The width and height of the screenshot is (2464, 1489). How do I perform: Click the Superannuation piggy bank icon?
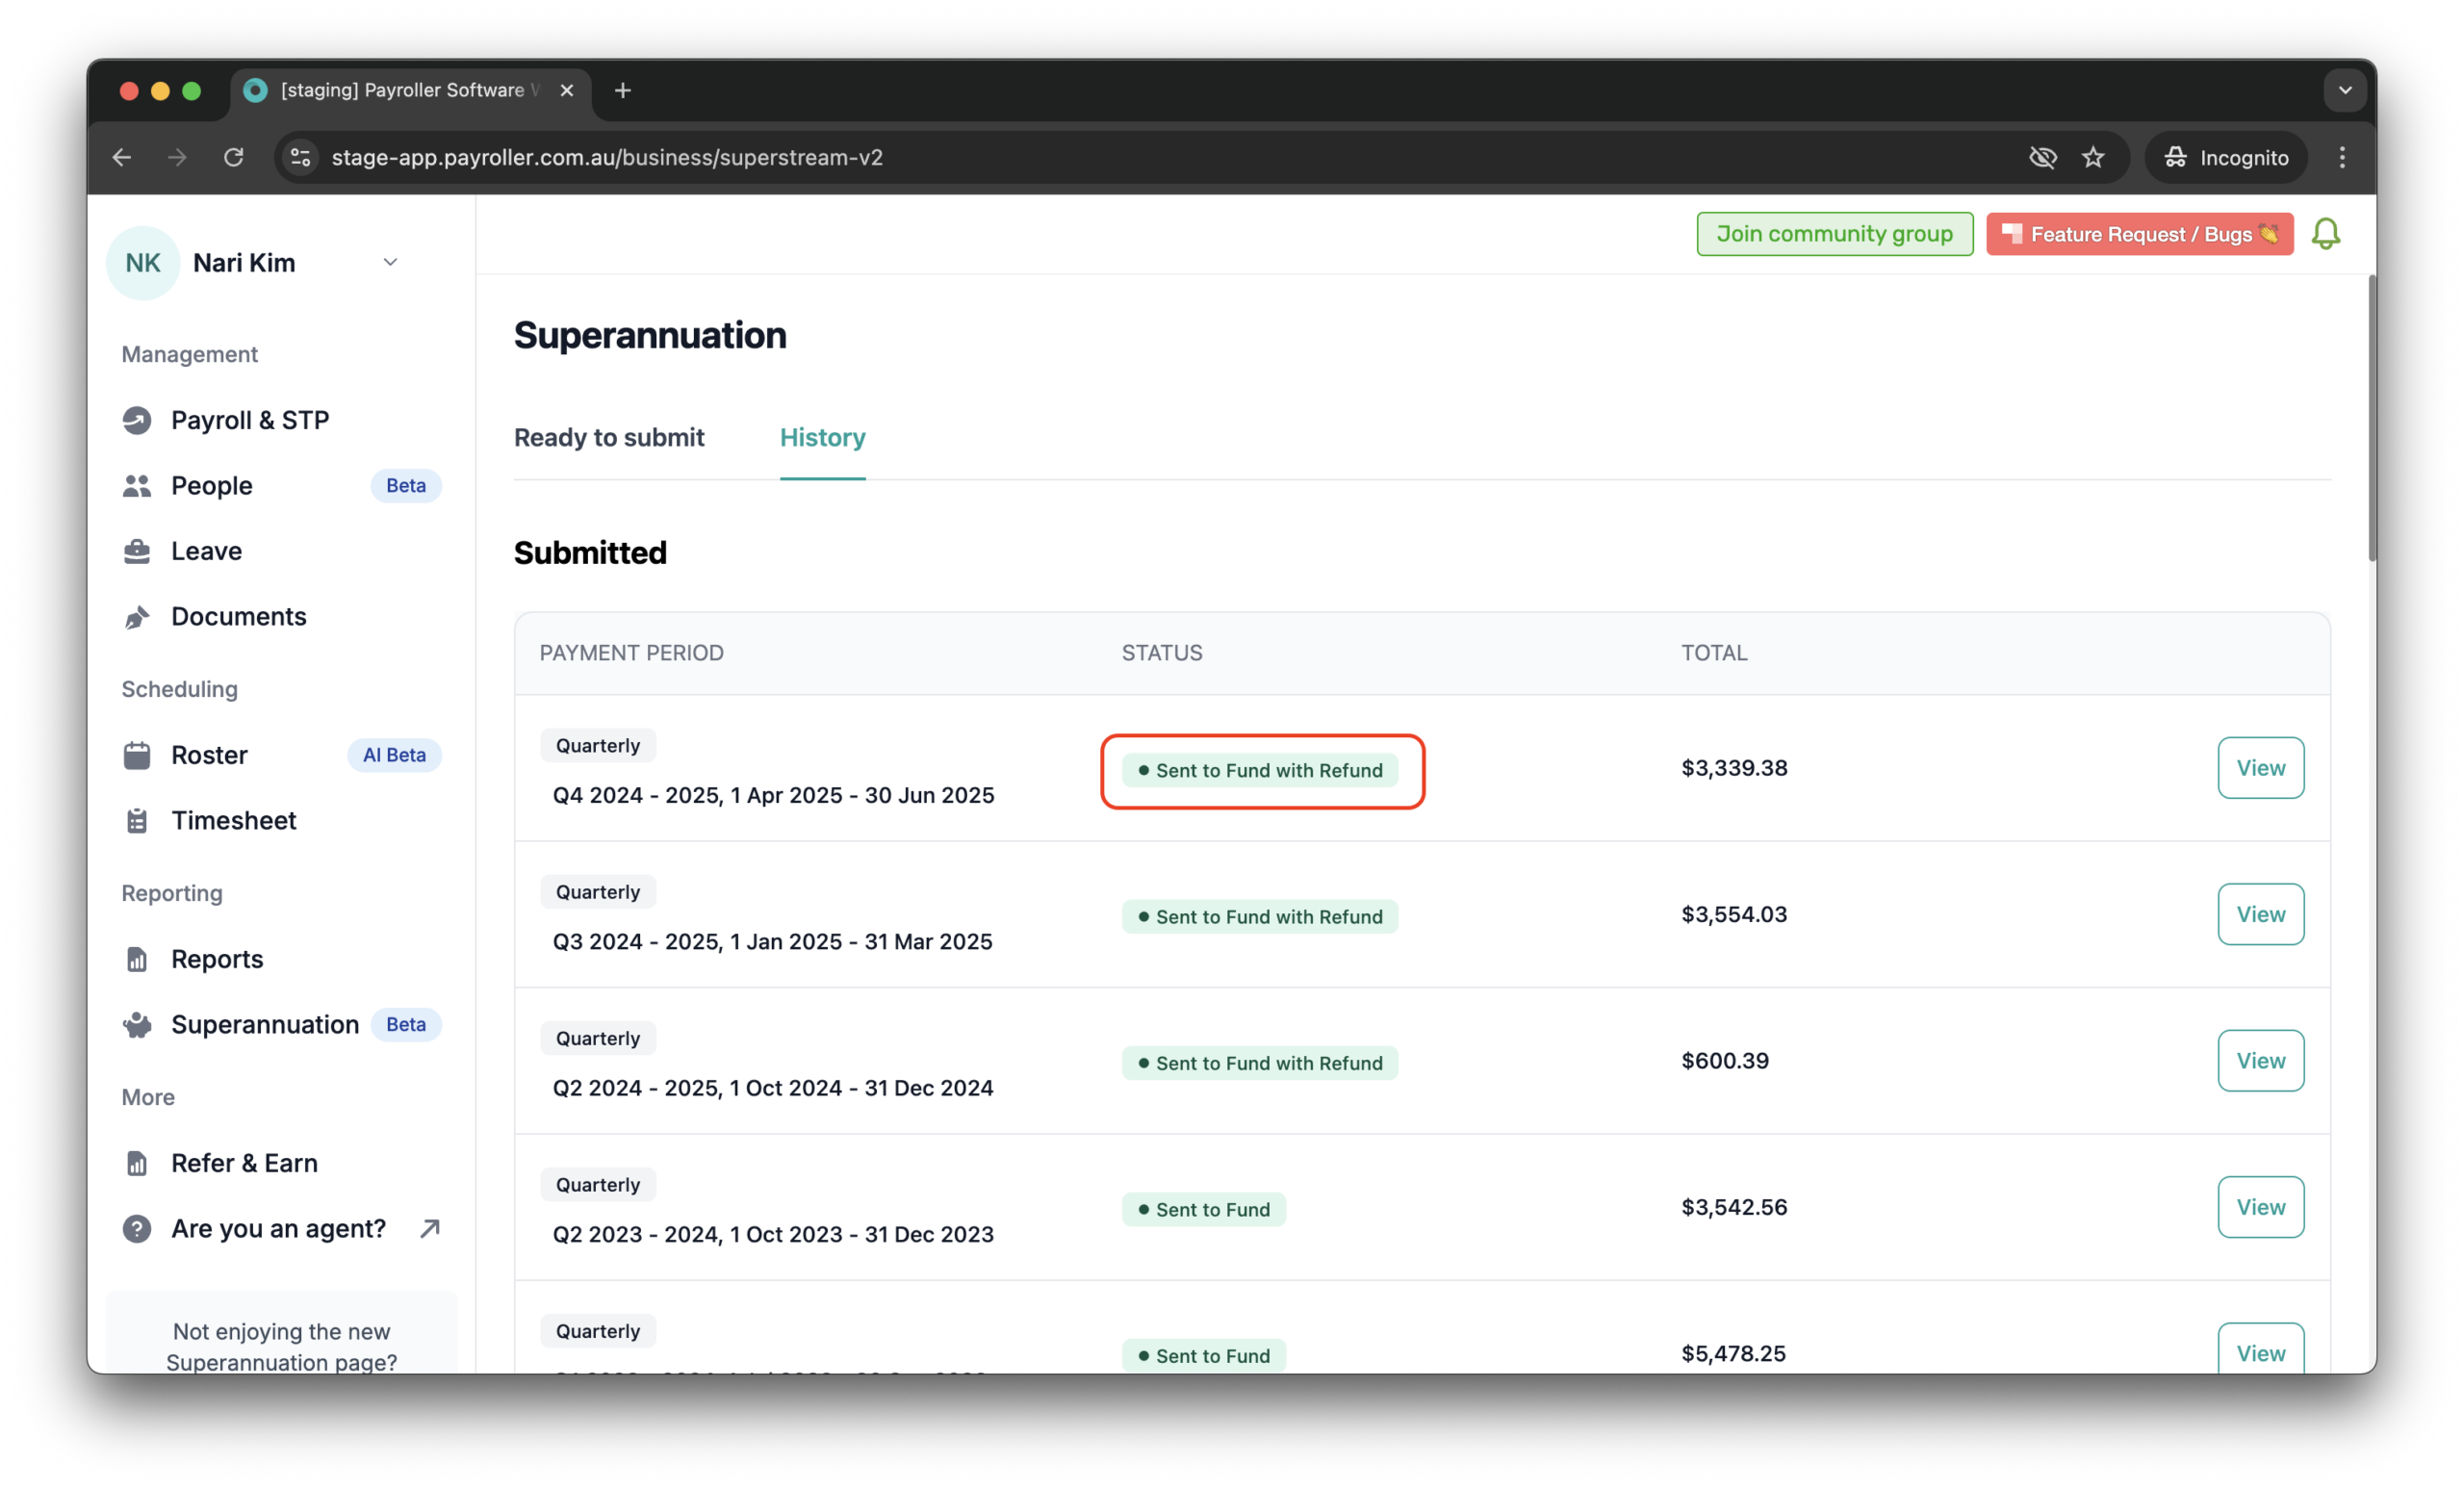(x=138, y=1024)
